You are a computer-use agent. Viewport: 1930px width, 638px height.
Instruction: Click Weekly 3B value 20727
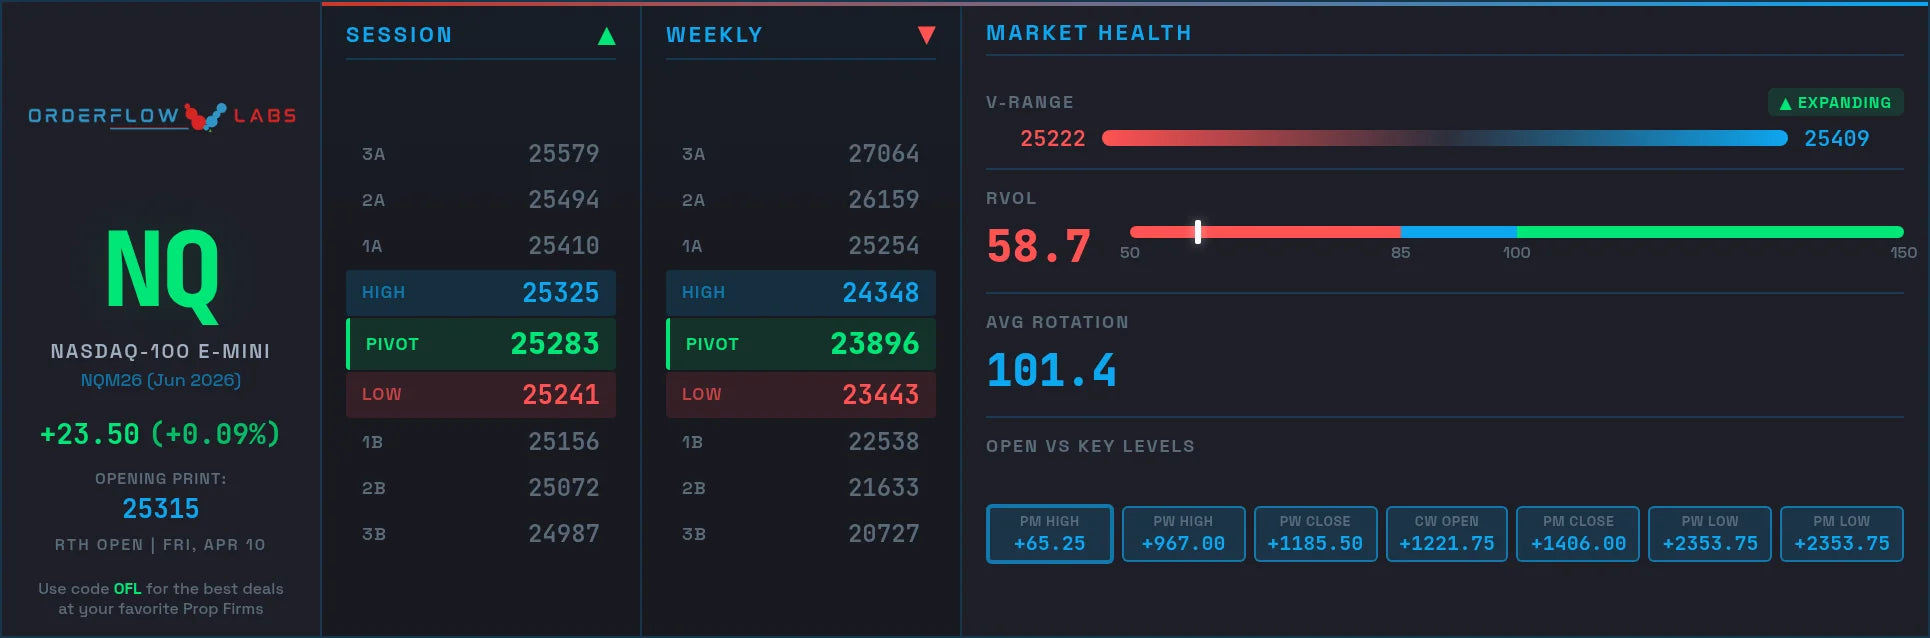coord(884,534)
